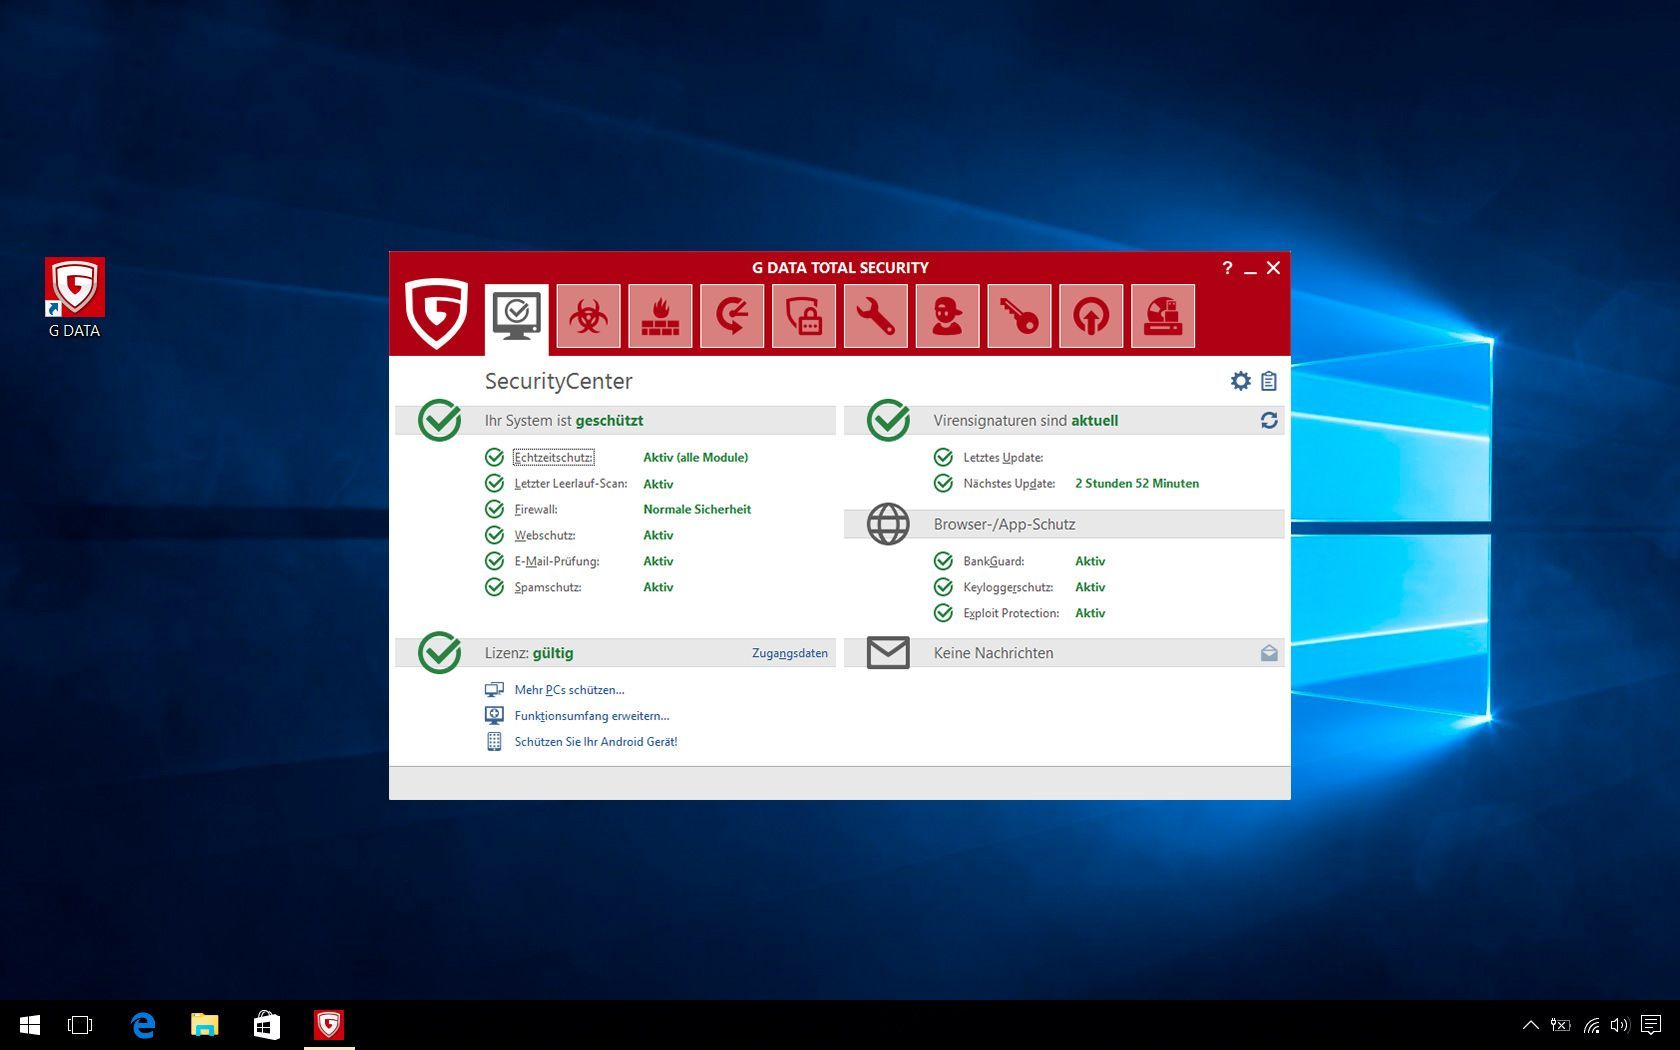Launch Microsoft Edge from the taskbar
Screen dimensions: 1680x1050
click(143, 1025)
